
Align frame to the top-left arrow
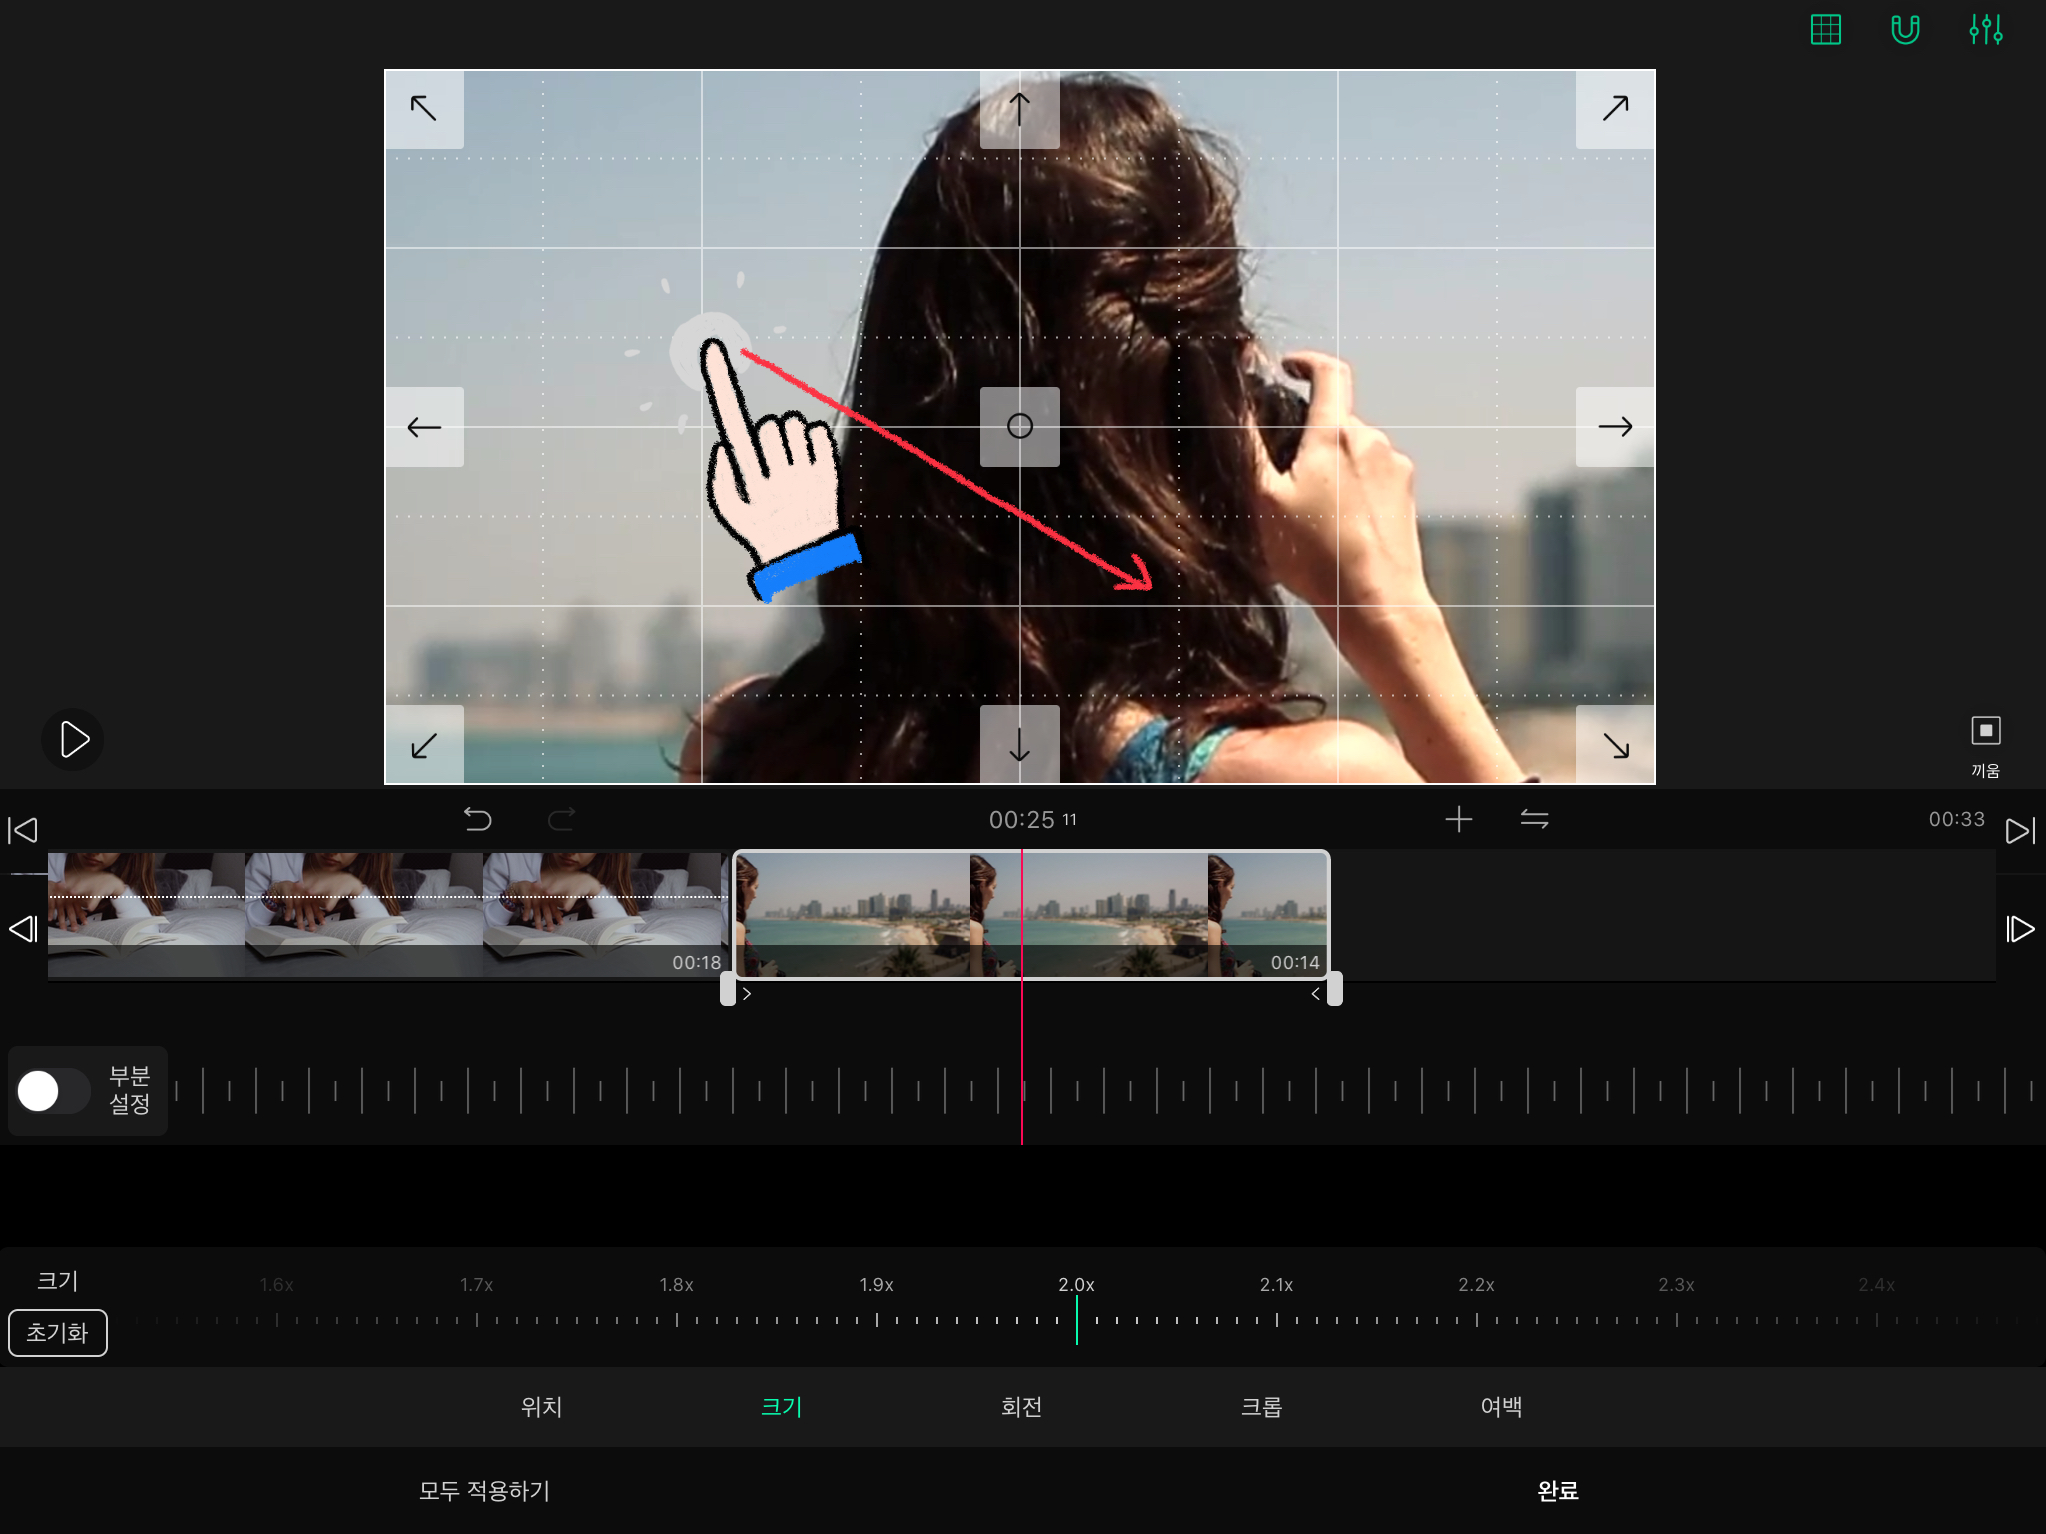point(424,108)
